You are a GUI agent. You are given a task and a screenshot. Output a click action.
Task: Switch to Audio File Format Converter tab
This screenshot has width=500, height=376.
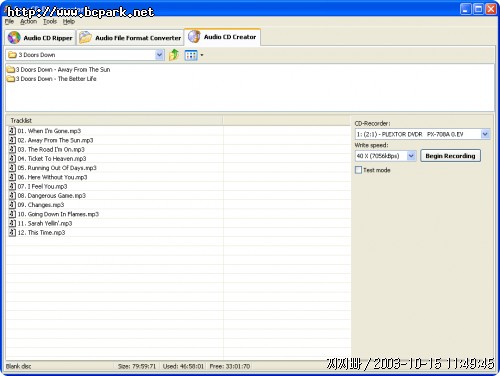pyautogui.click(x=130, y=37)
